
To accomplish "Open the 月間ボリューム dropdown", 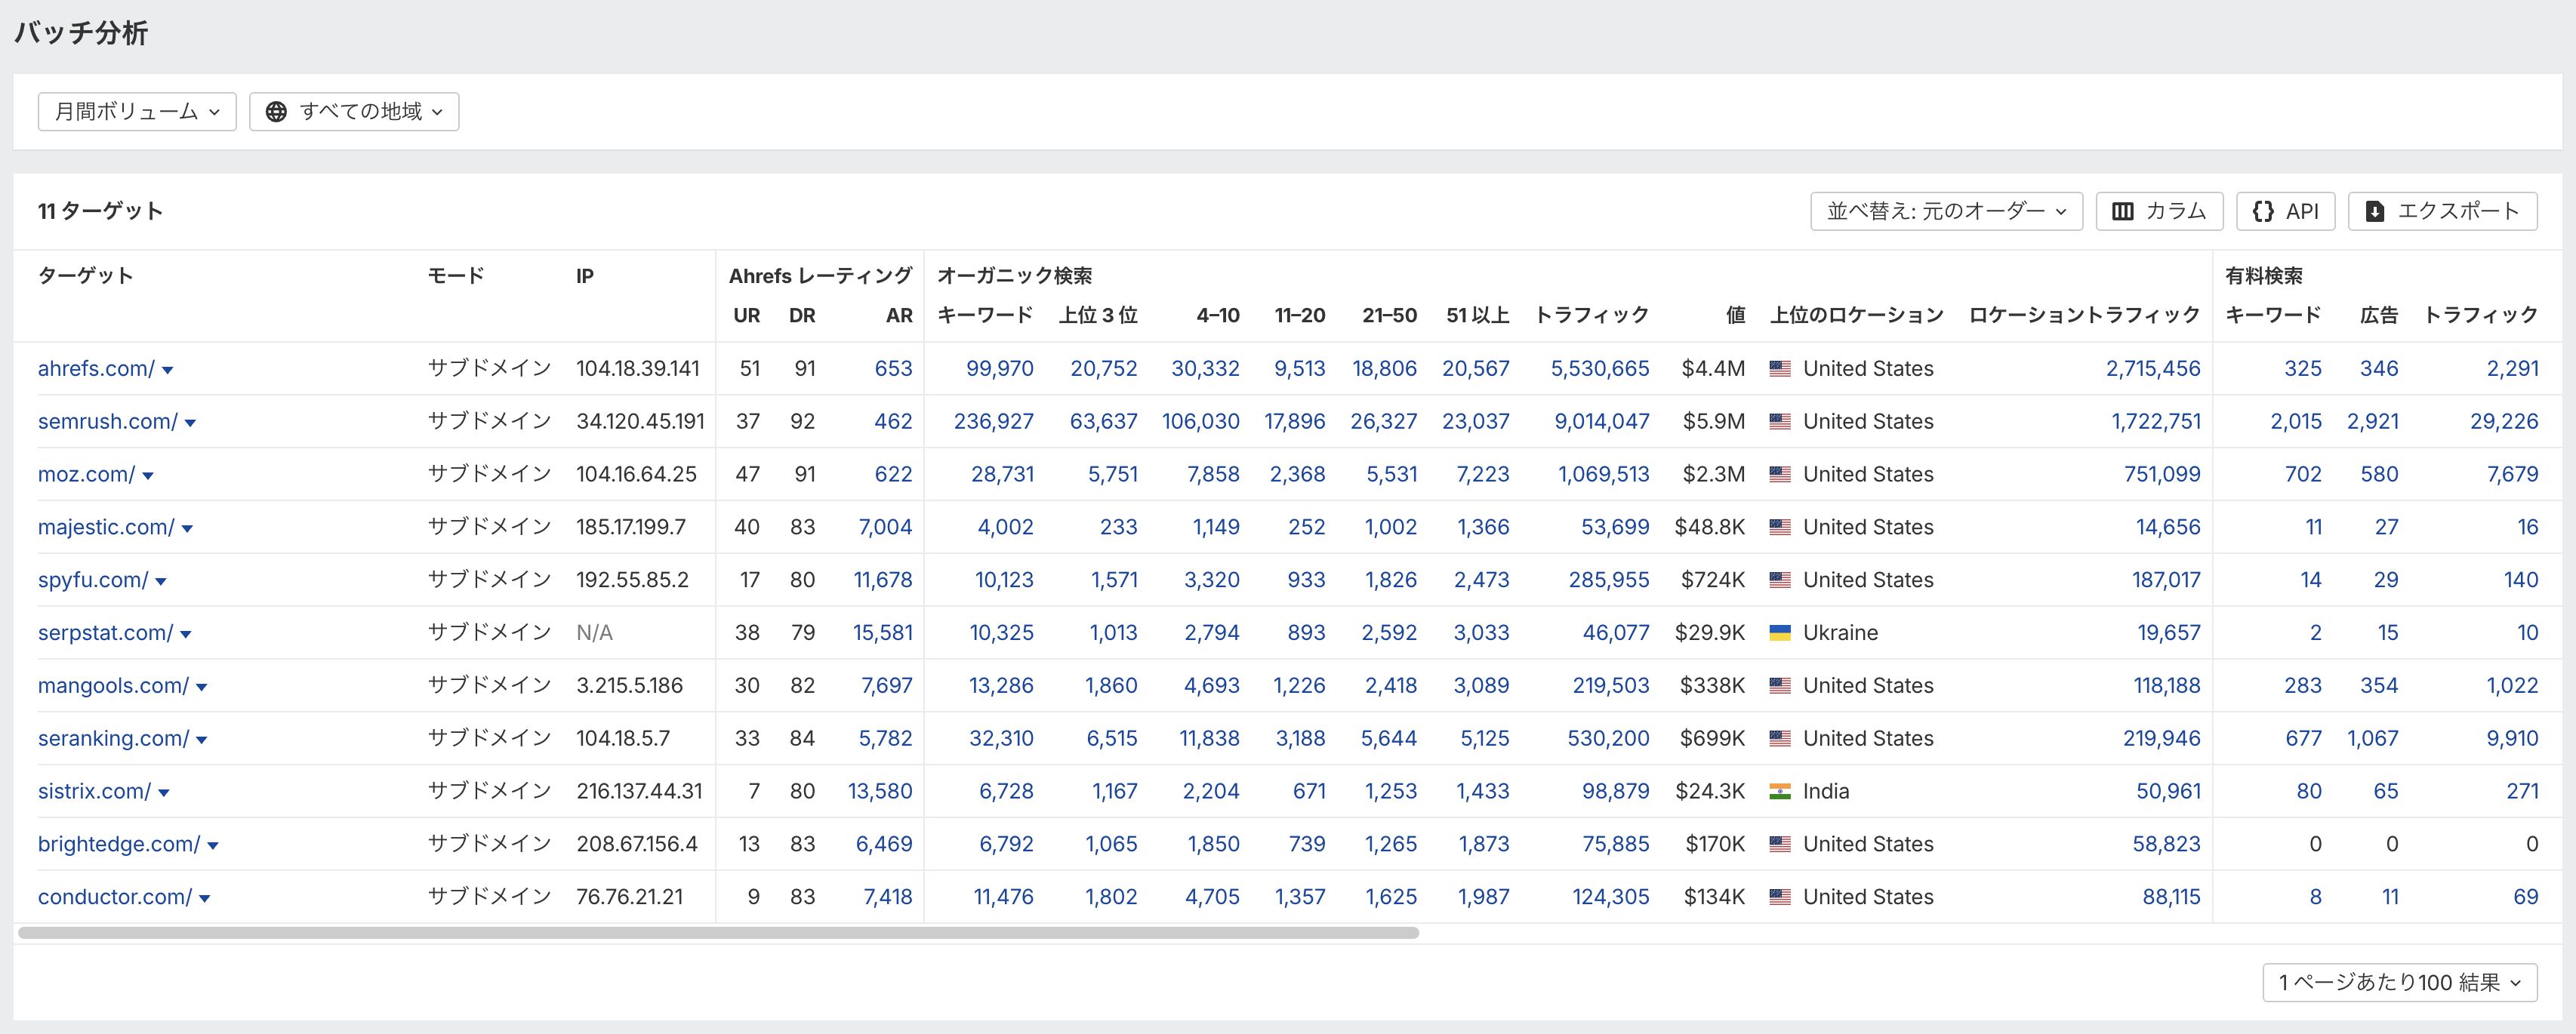I will click(137, 112).
